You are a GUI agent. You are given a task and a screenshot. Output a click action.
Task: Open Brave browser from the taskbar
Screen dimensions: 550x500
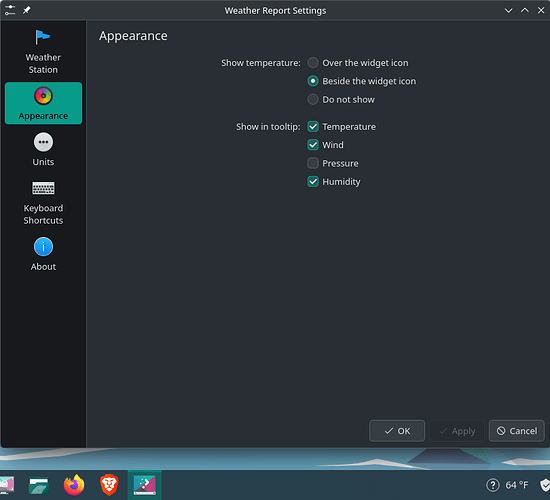pyautogui.click(x=109, y=485)
